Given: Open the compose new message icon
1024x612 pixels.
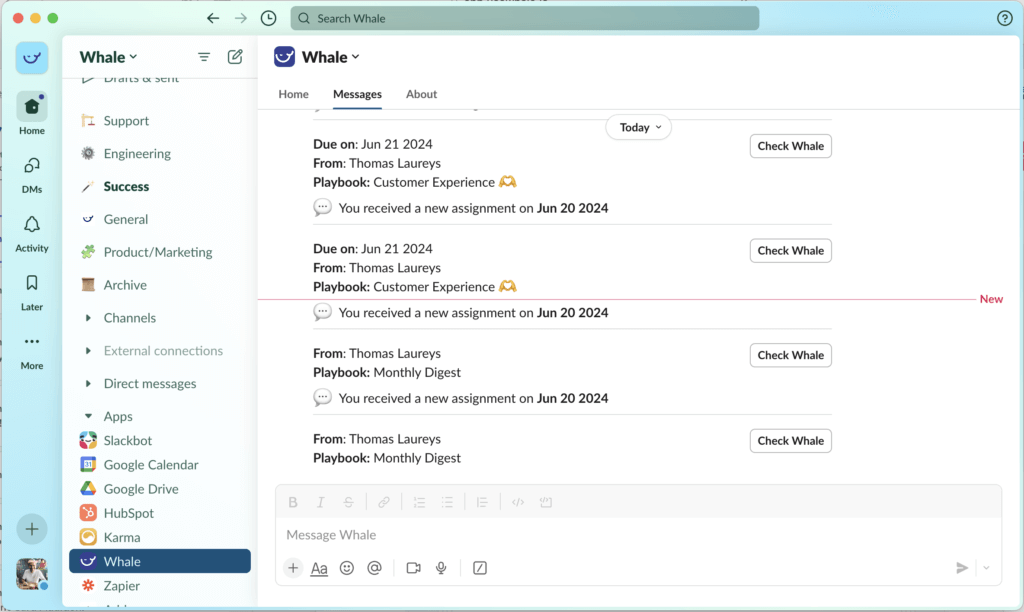Looking at the screenshot, I should [235, 57].
